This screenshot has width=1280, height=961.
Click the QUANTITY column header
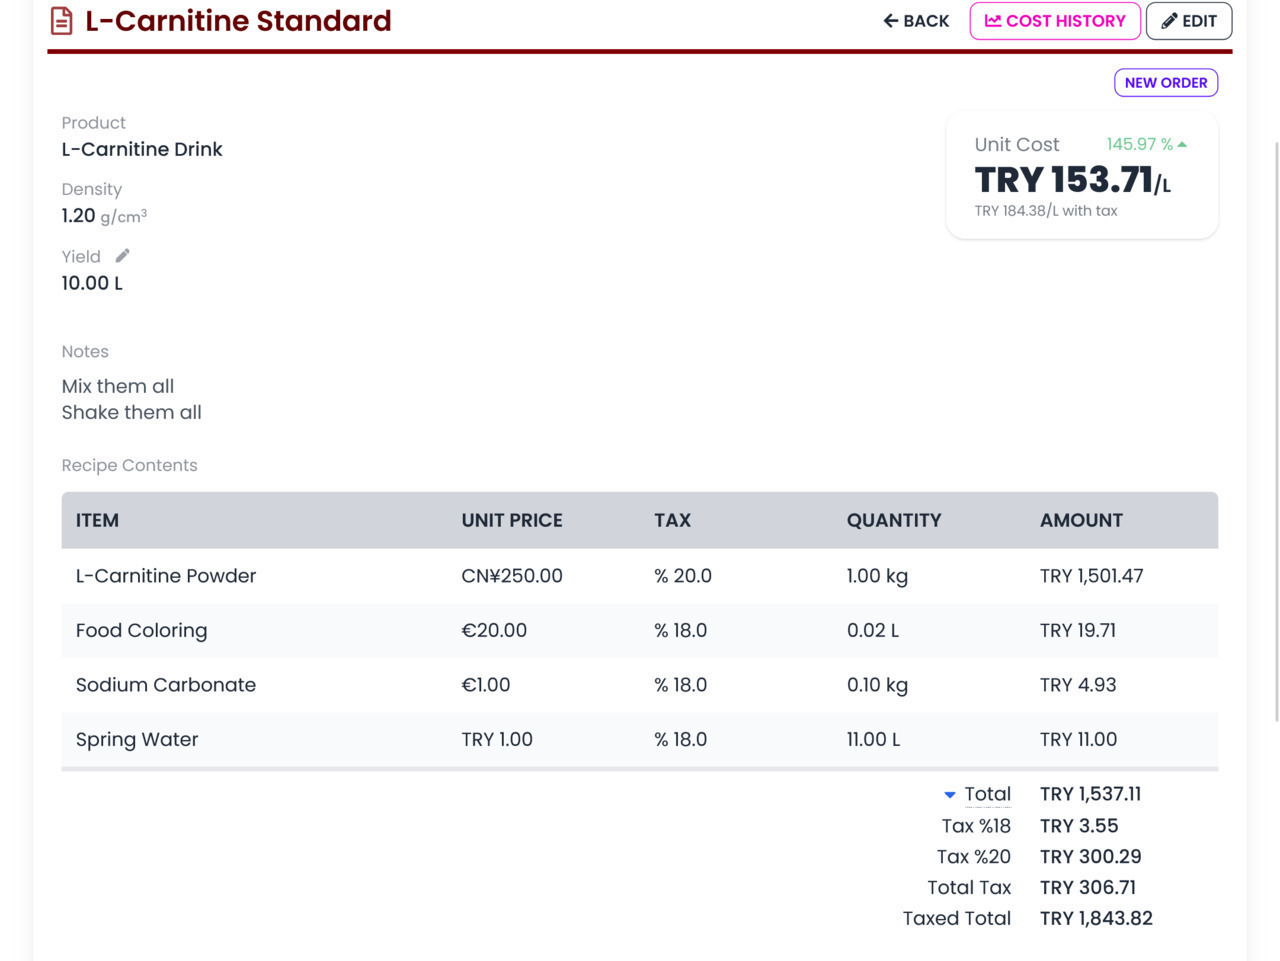coord(894,520)
